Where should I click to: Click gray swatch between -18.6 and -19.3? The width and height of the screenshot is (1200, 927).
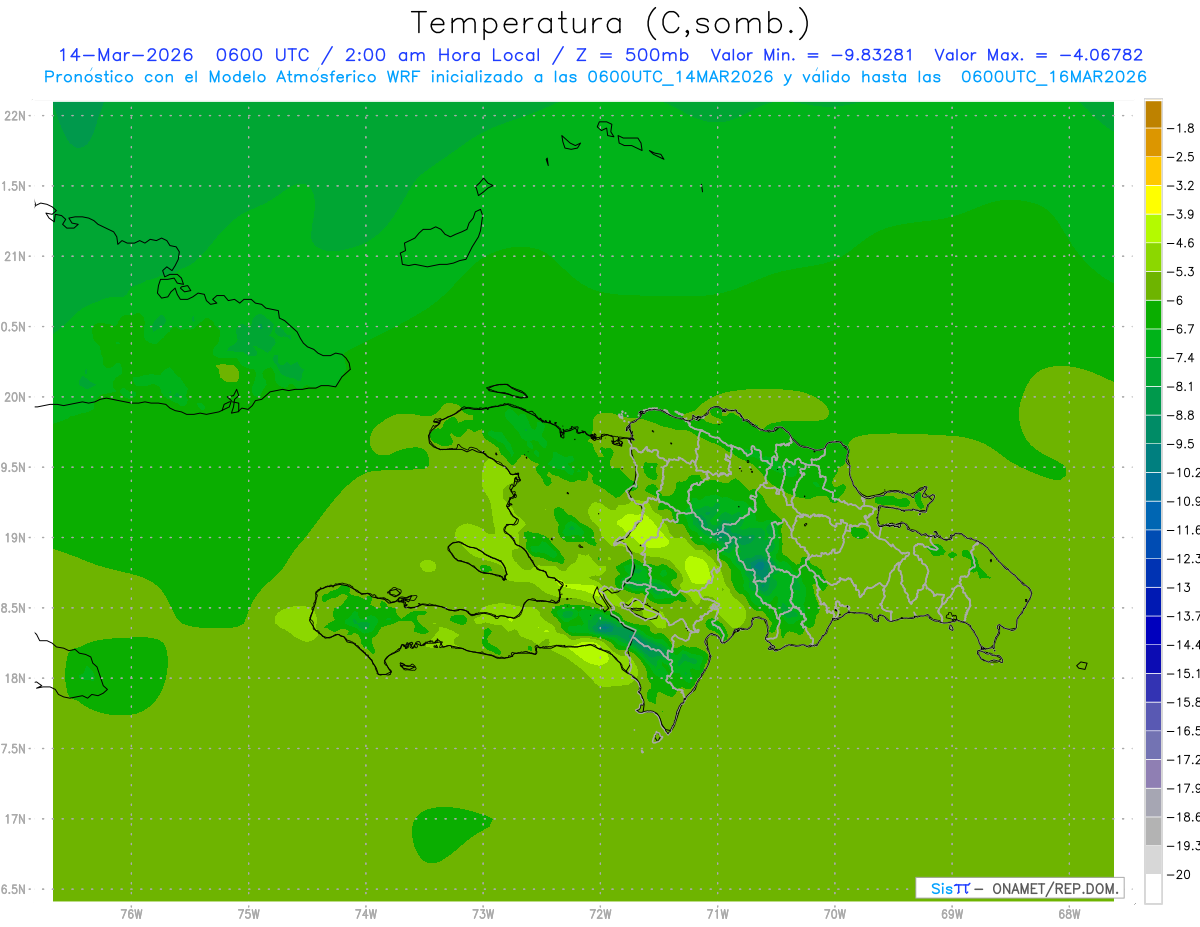pos(1153,831)
